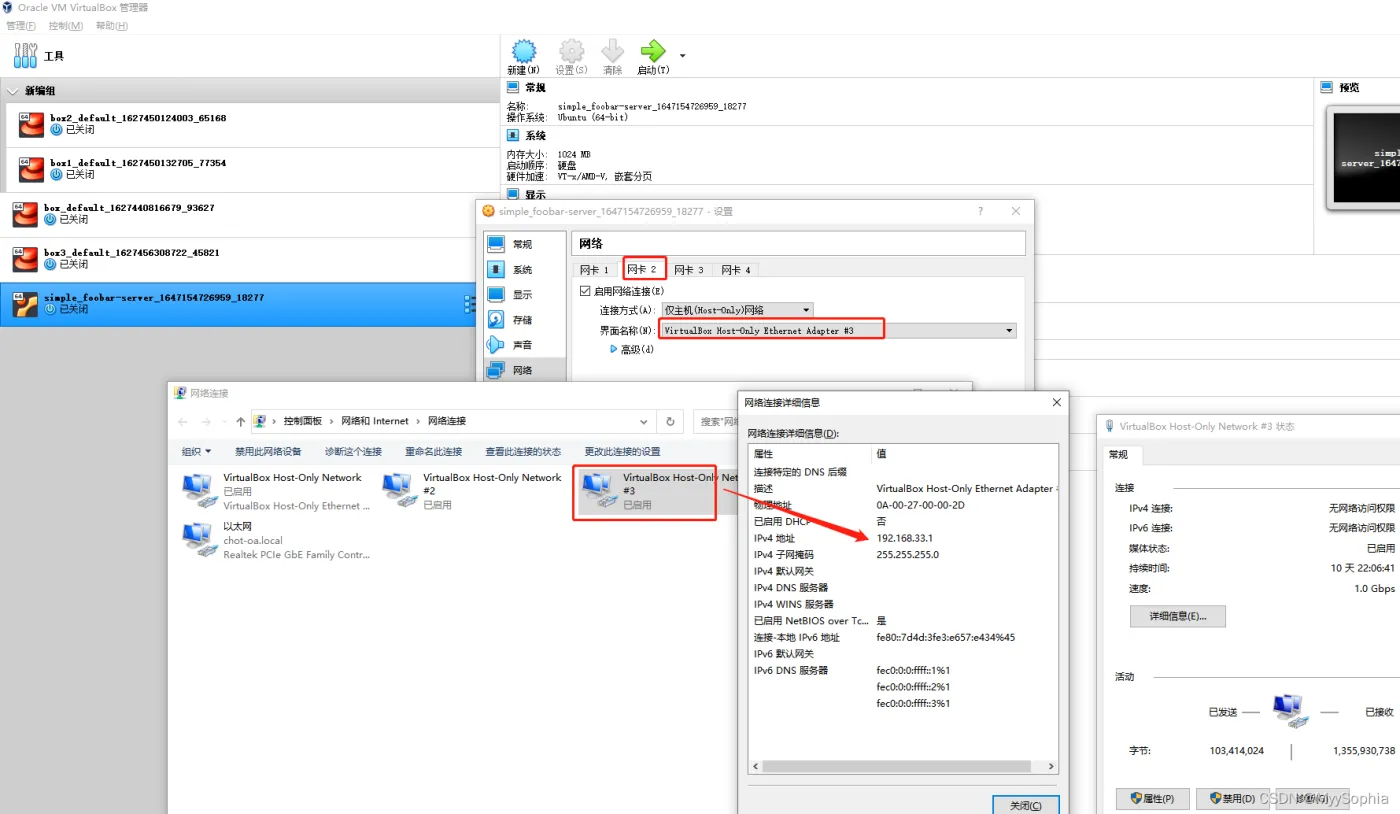Open 存储 category in settings dialog sidebar
Image resolution: width=1400 pixels, height=814 pixels.
coord(523,319)
